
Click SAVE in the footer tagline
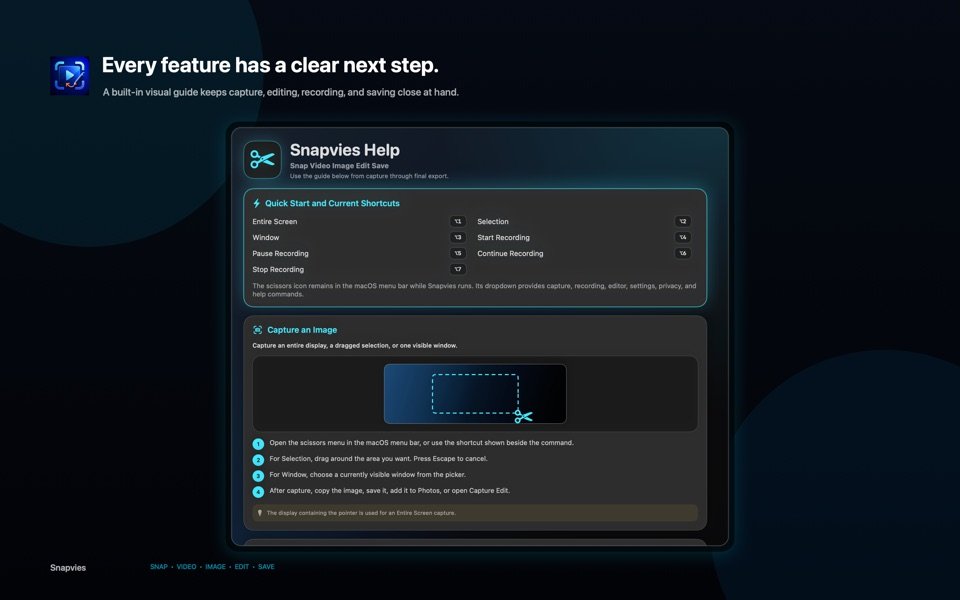pyautogui.click(x=266, y=567)
